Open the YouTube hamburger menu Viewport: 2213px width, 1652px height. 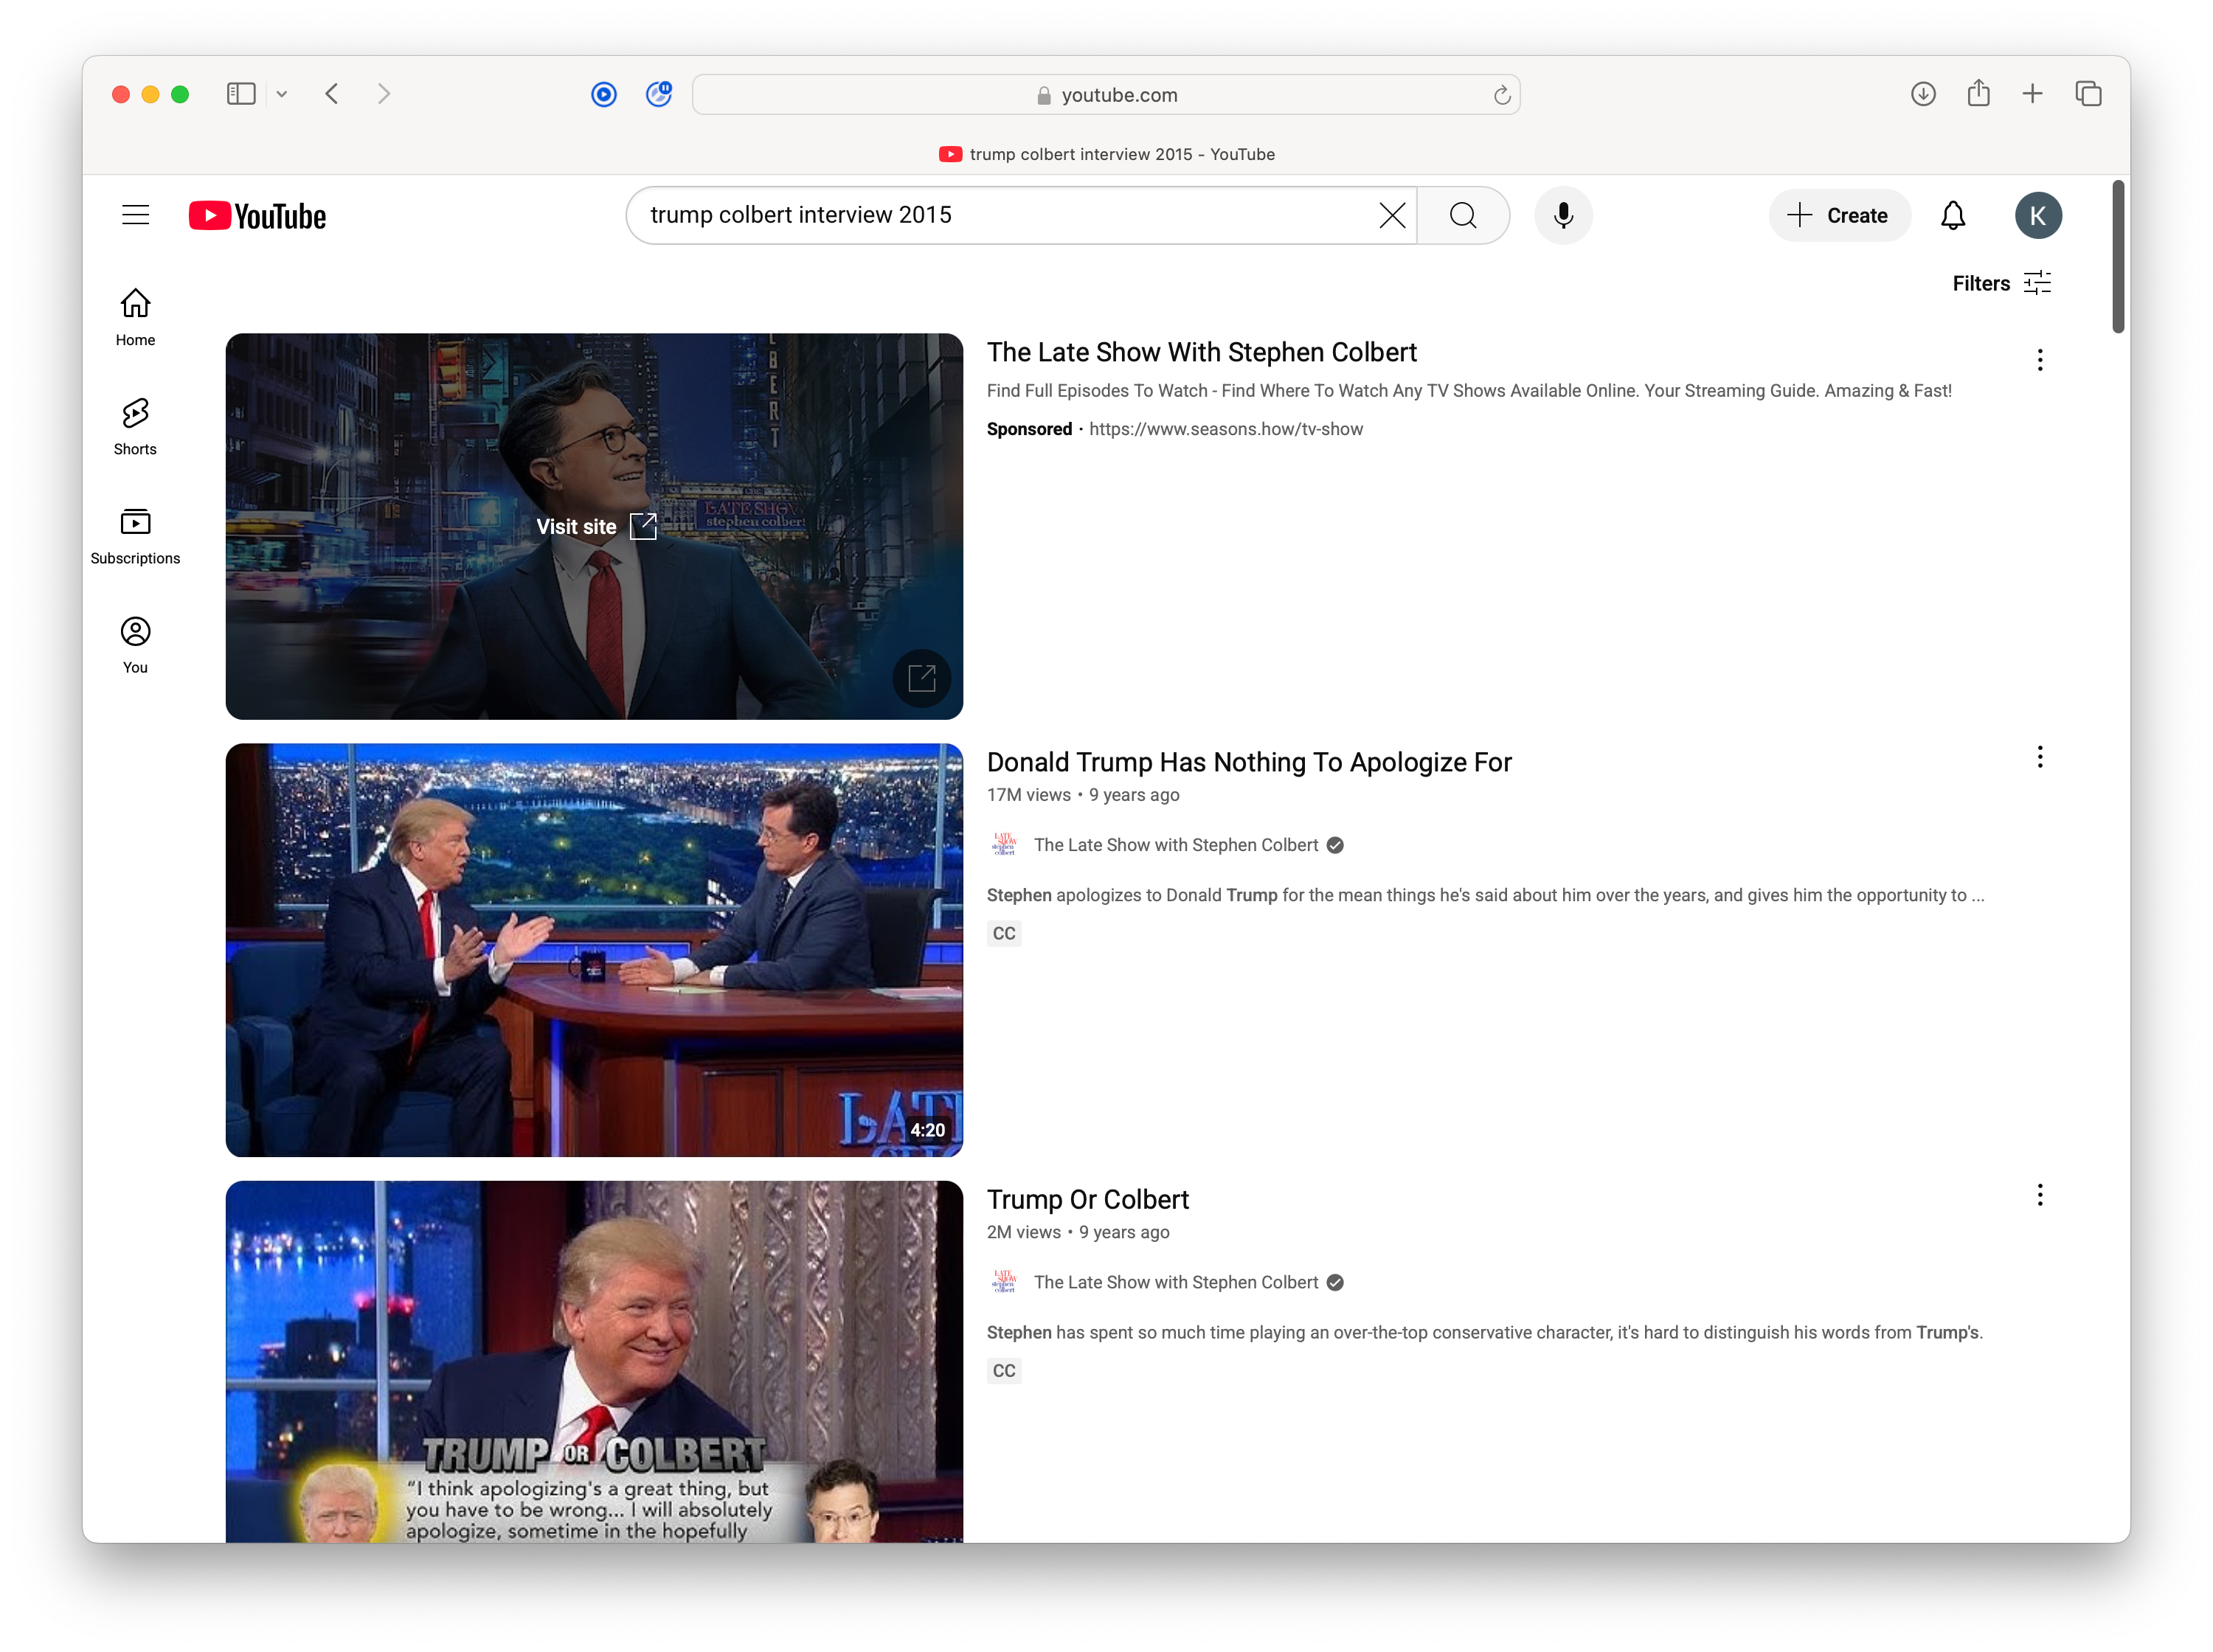[135, 214]
